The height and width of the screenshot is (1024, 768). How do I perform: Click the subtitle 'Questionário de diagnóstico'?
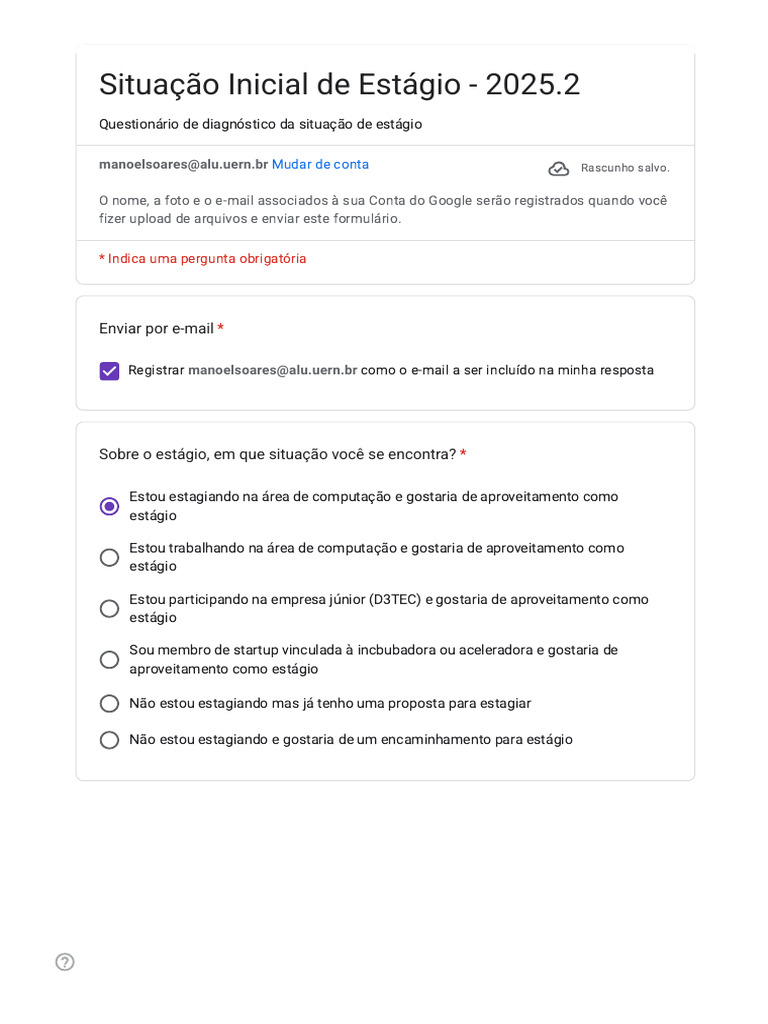point(261,124)
